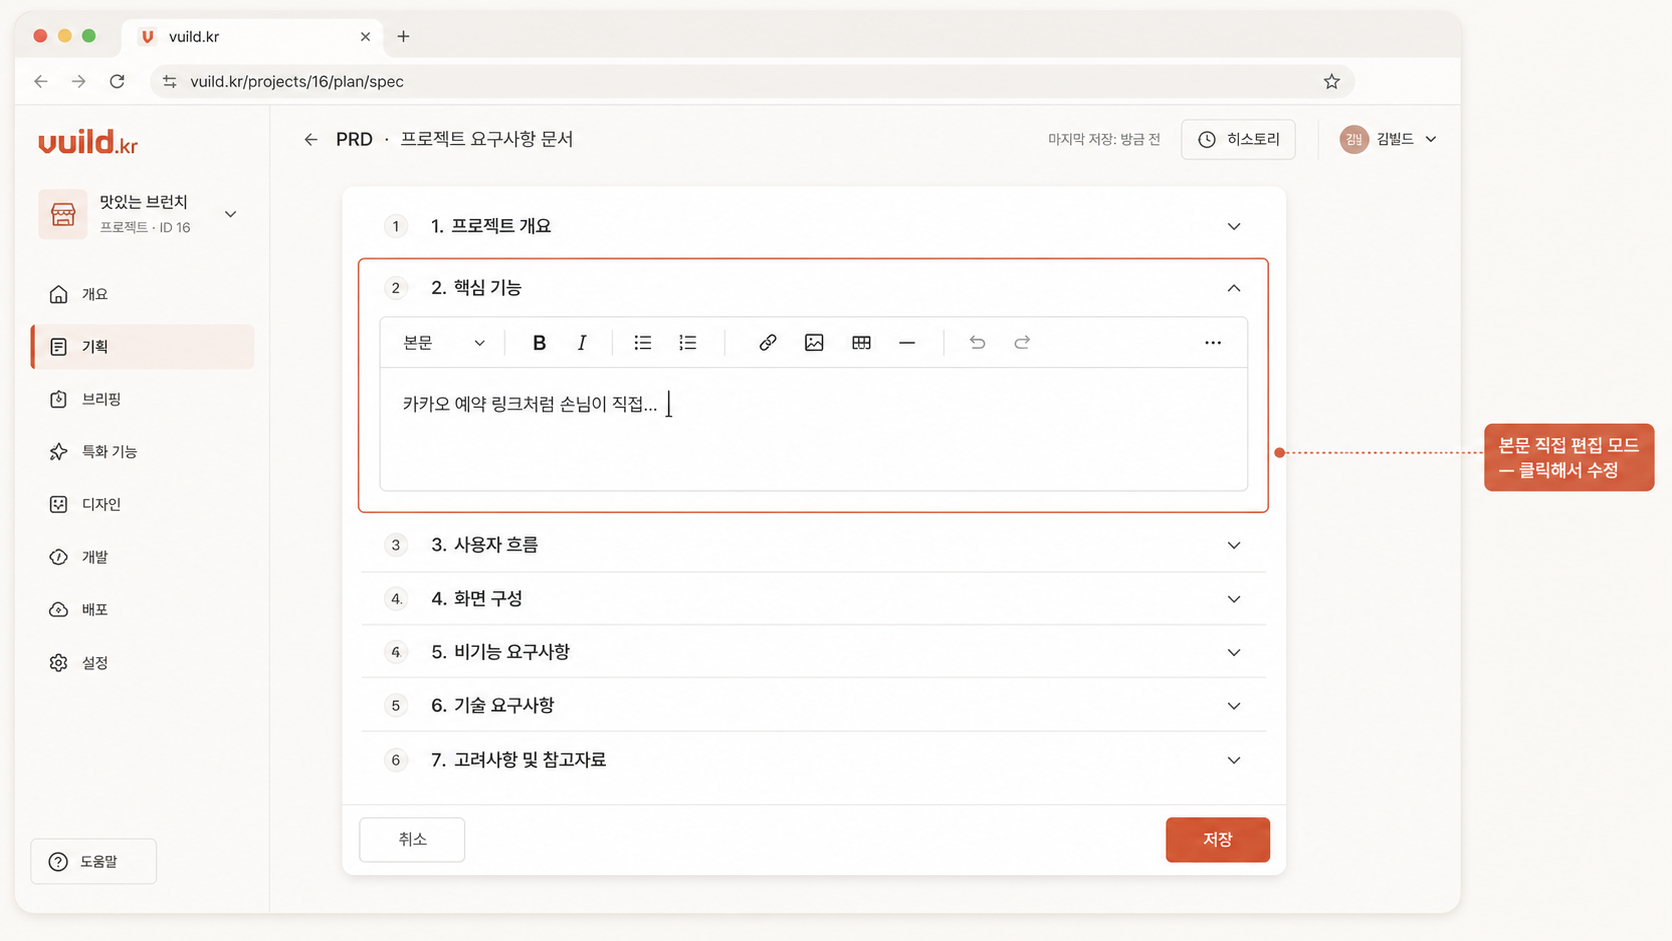
Task: Click the 프로젝트 요구사항 문서 title
Action: pyautogui.click(x=487, y=140)
